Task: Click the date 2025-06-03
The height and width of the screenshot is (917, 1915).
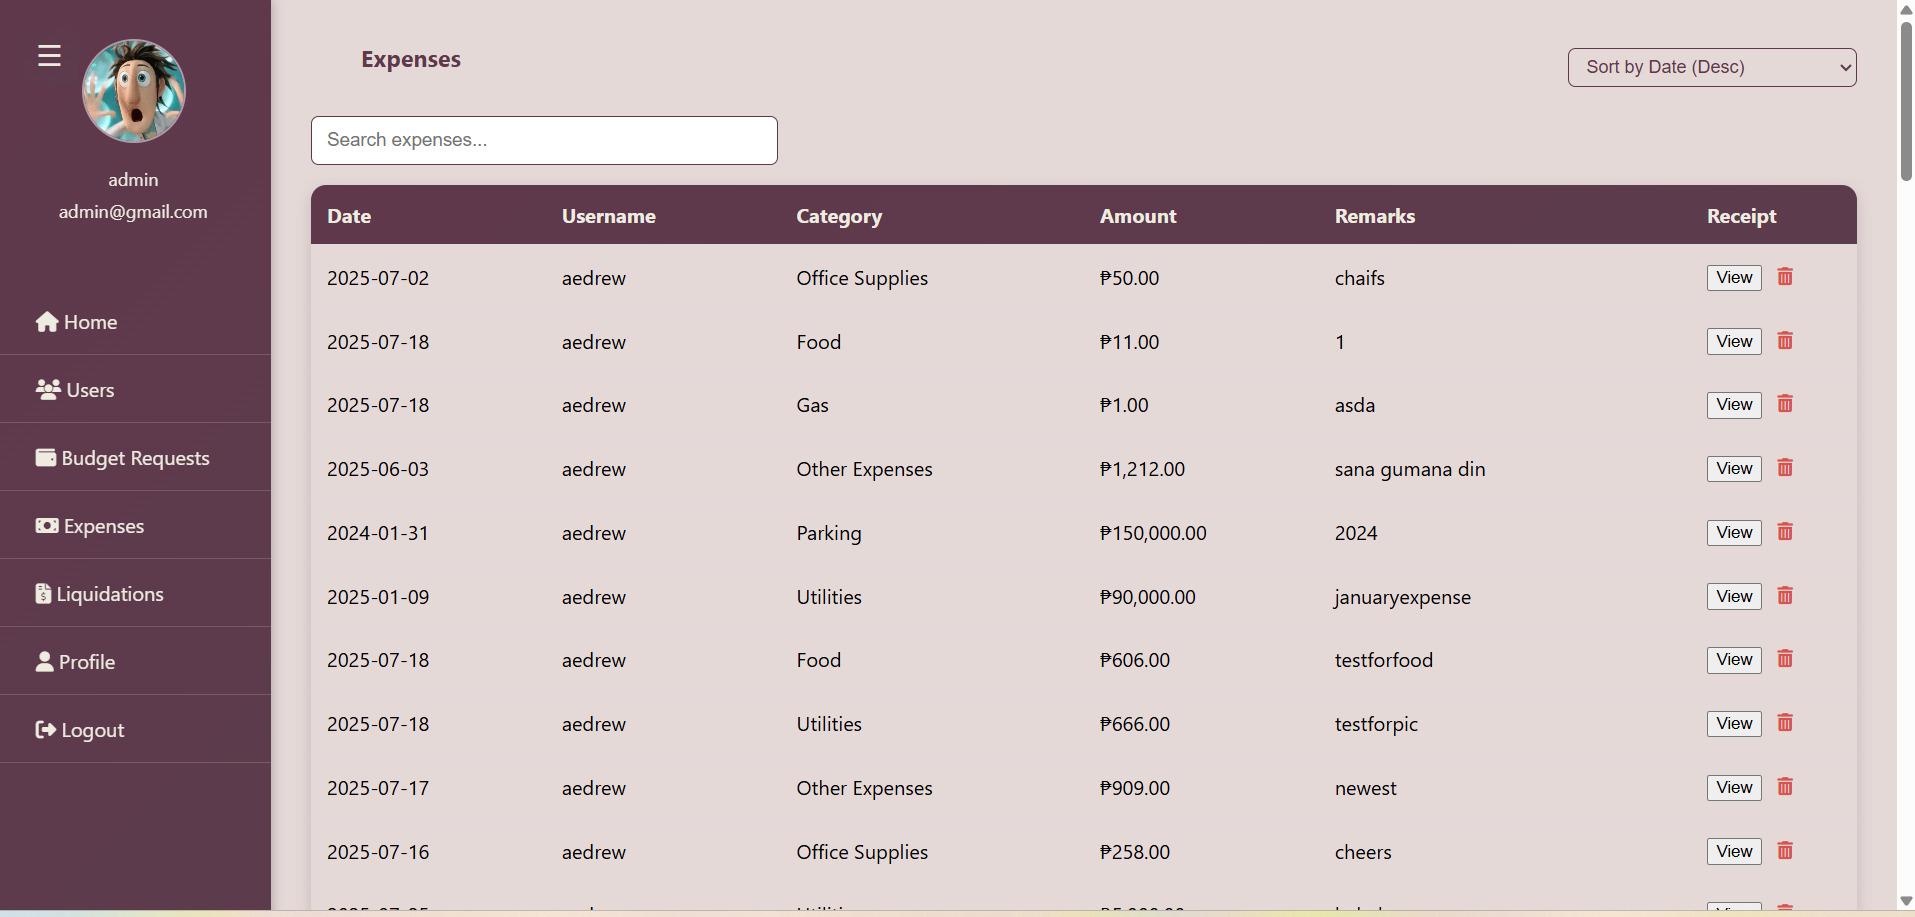Action: point(378,469)
